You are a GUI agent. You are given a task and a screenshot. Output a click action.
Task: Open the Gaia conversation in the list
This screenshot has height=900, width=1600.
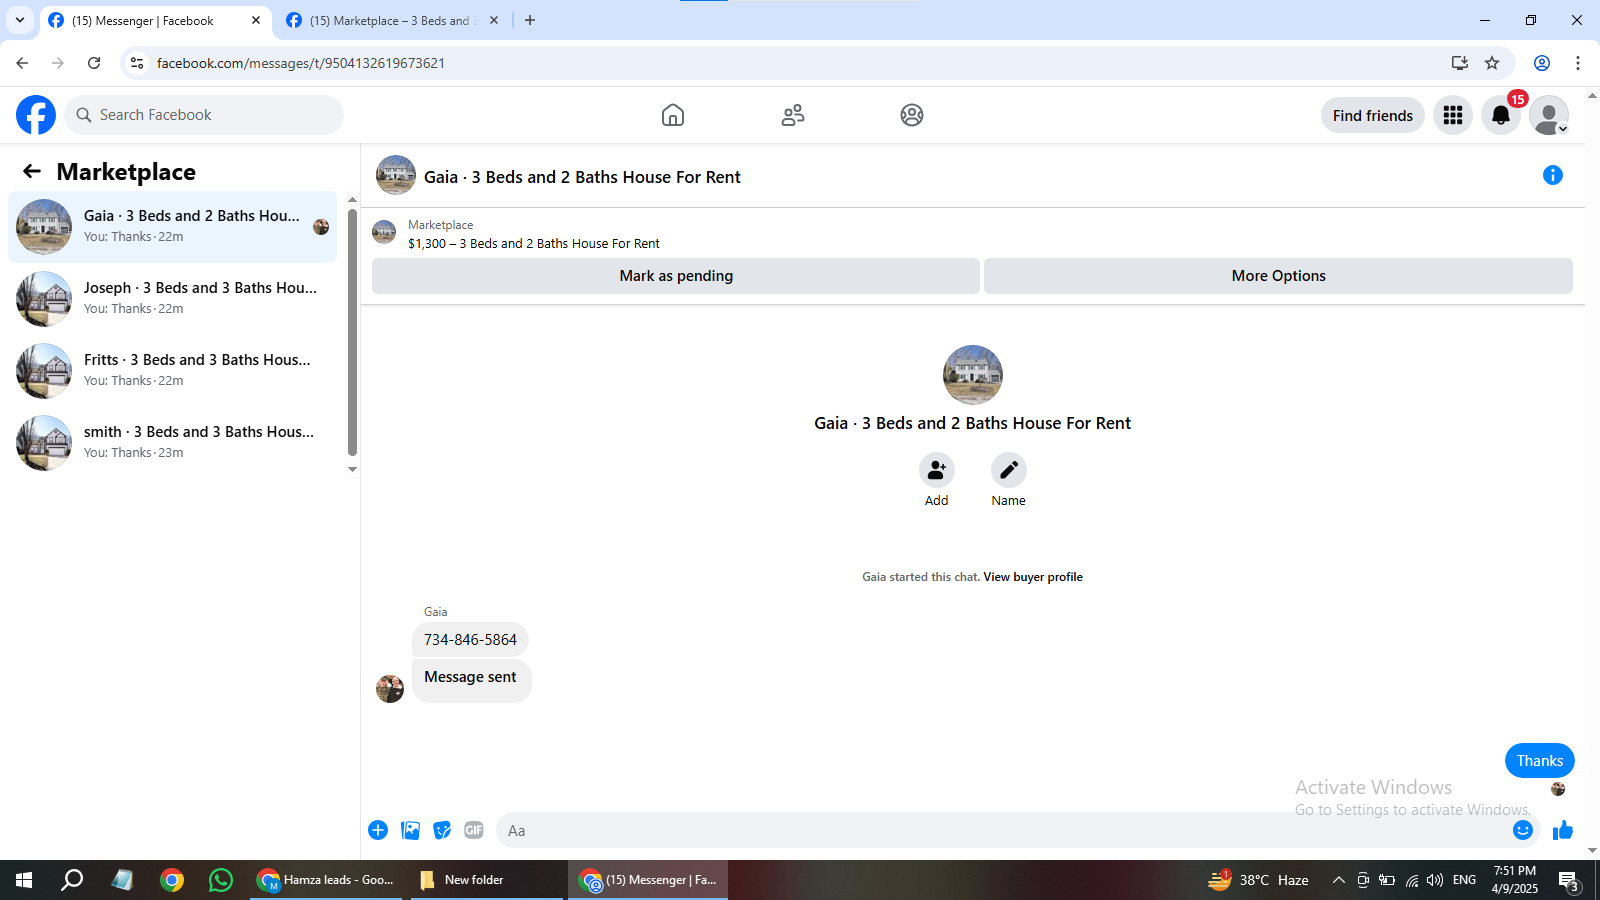pyautogui.click(x=173, y=227)
